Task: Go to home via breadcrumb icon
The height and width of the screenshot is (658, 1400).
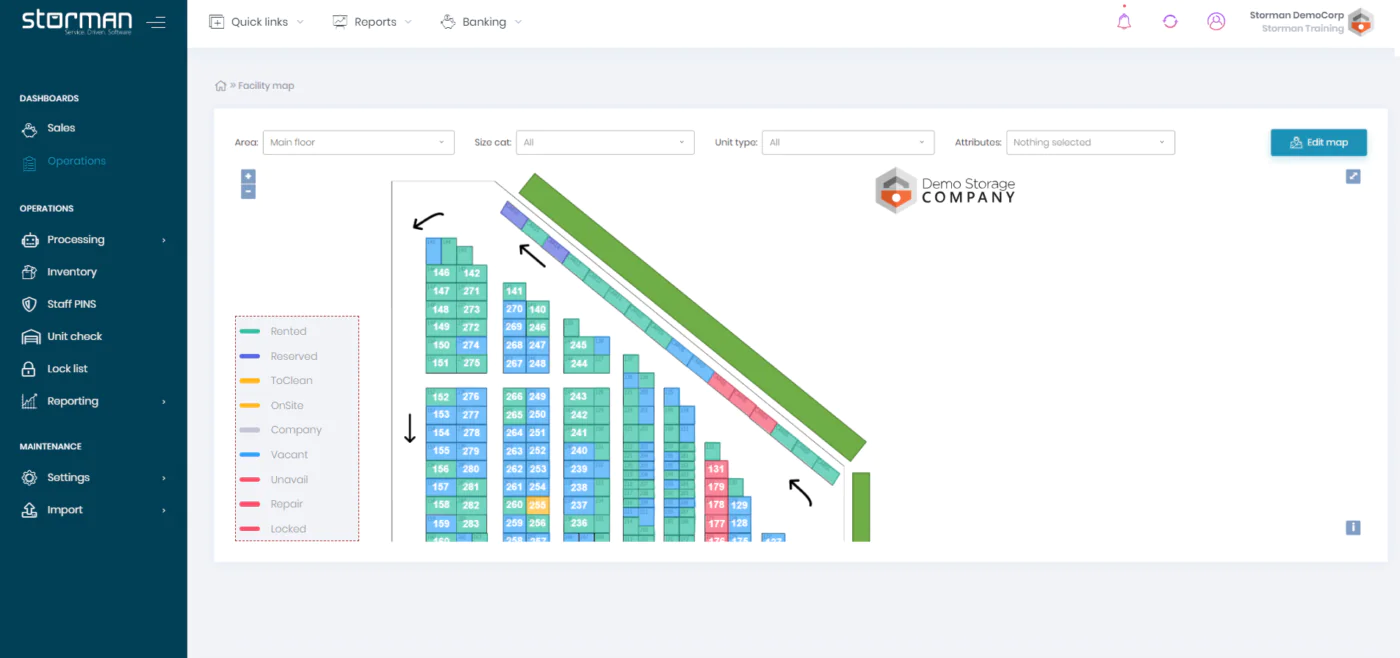Action: pyautogui.click(x=221, y=86)
